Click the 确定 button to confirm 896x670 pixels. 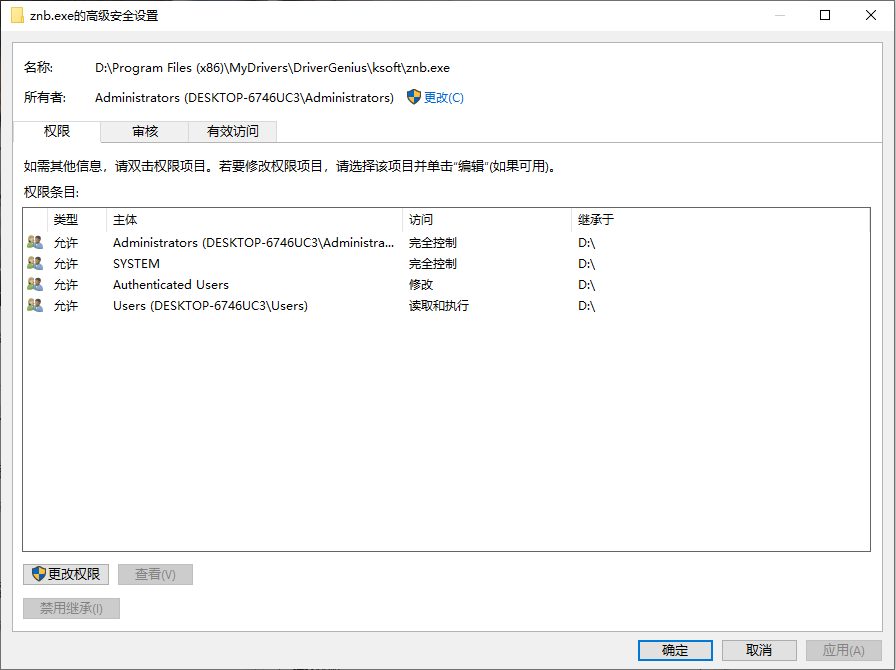675,650
